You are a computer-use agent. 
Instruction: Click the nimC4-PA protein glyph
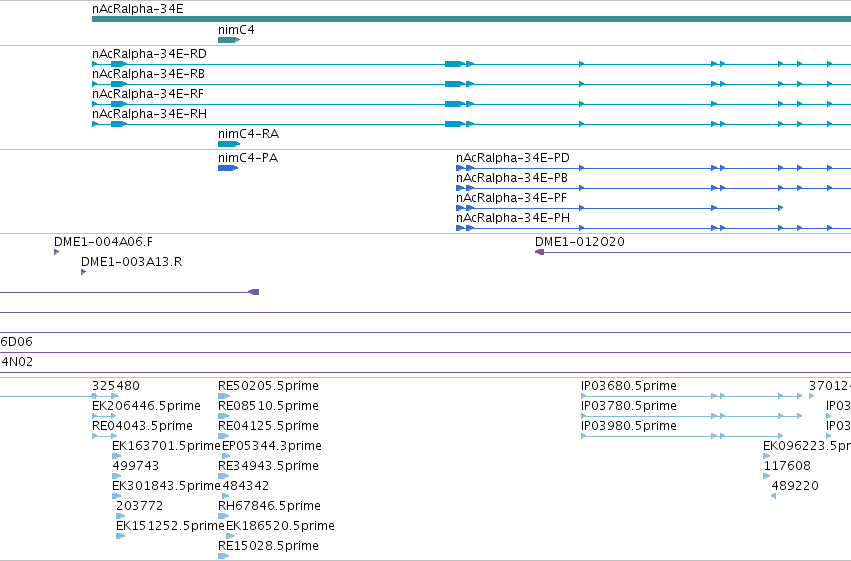point(228,168)
